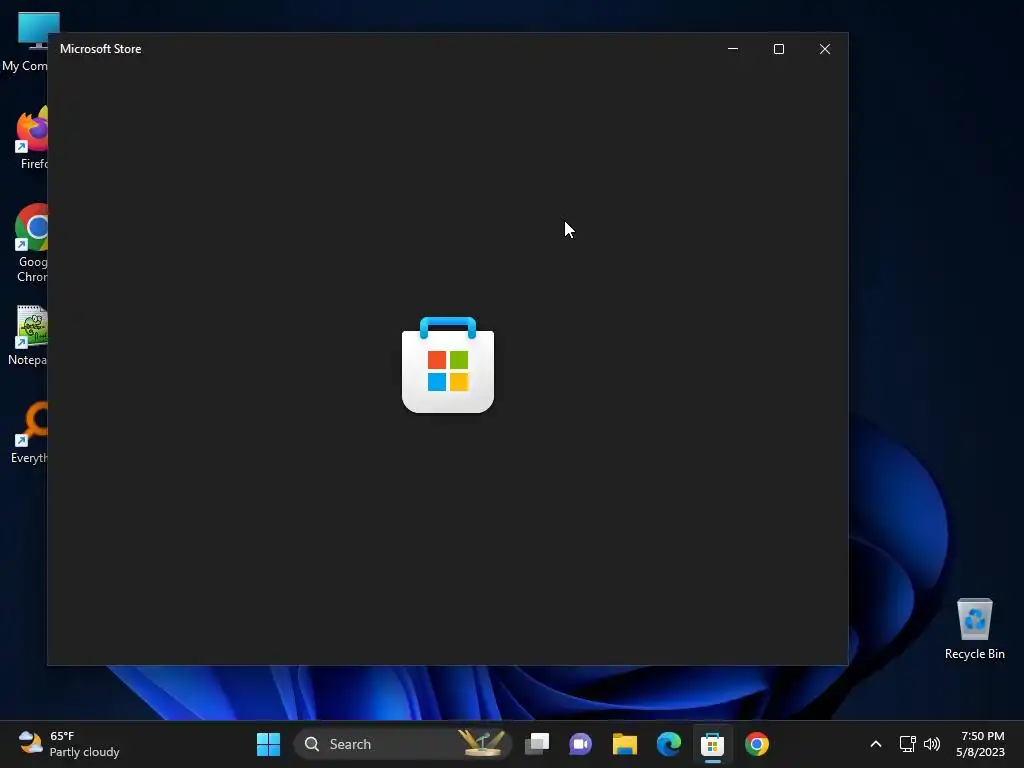
Task: Launch Microsoft Edge from the taskbar
Action: (x=669, y=744)
